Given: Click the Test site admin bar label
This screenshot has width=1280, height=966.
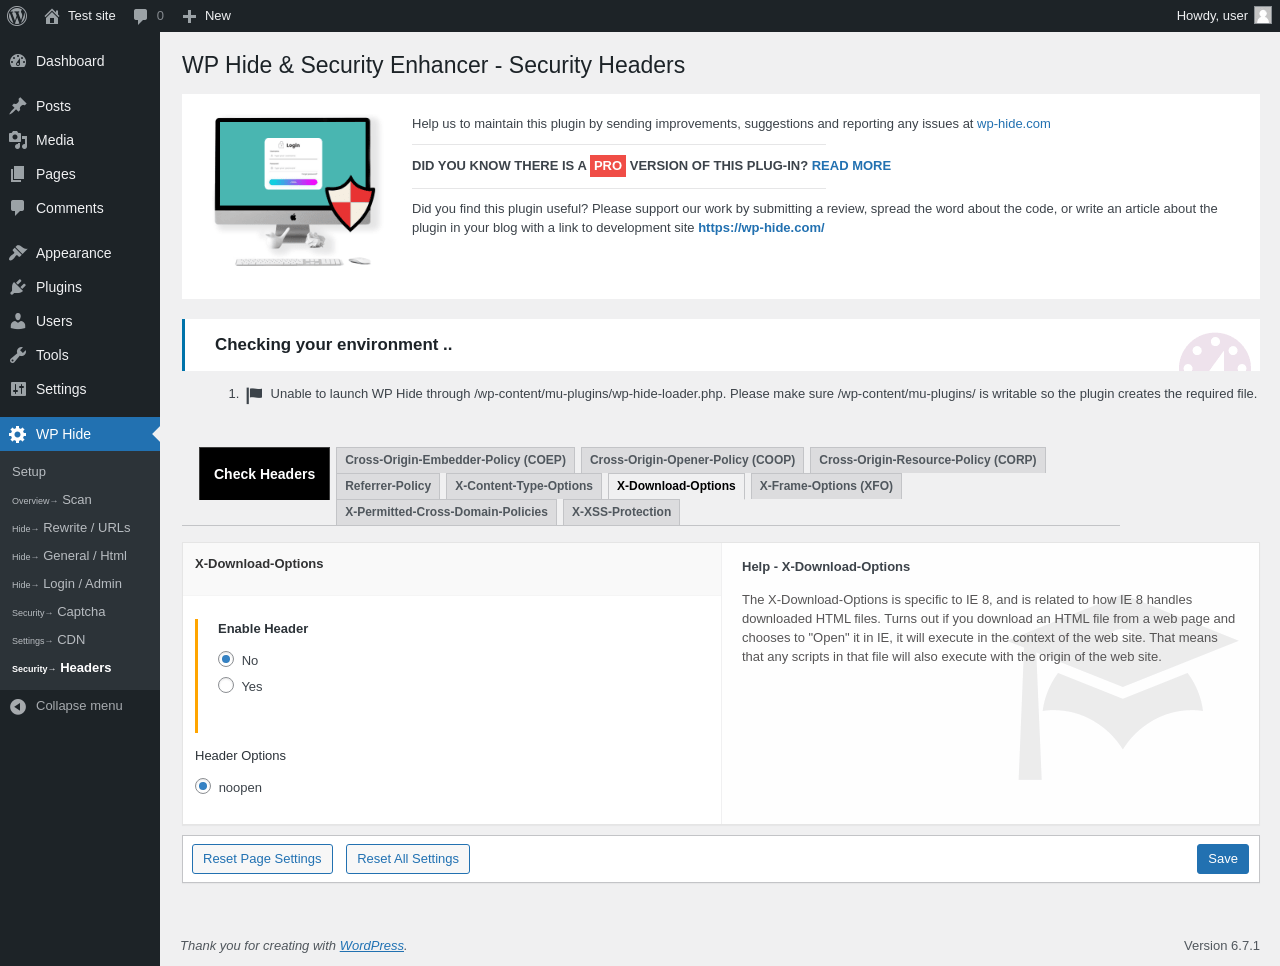Looking at the screenshot, I should click(x=92, y=16).
